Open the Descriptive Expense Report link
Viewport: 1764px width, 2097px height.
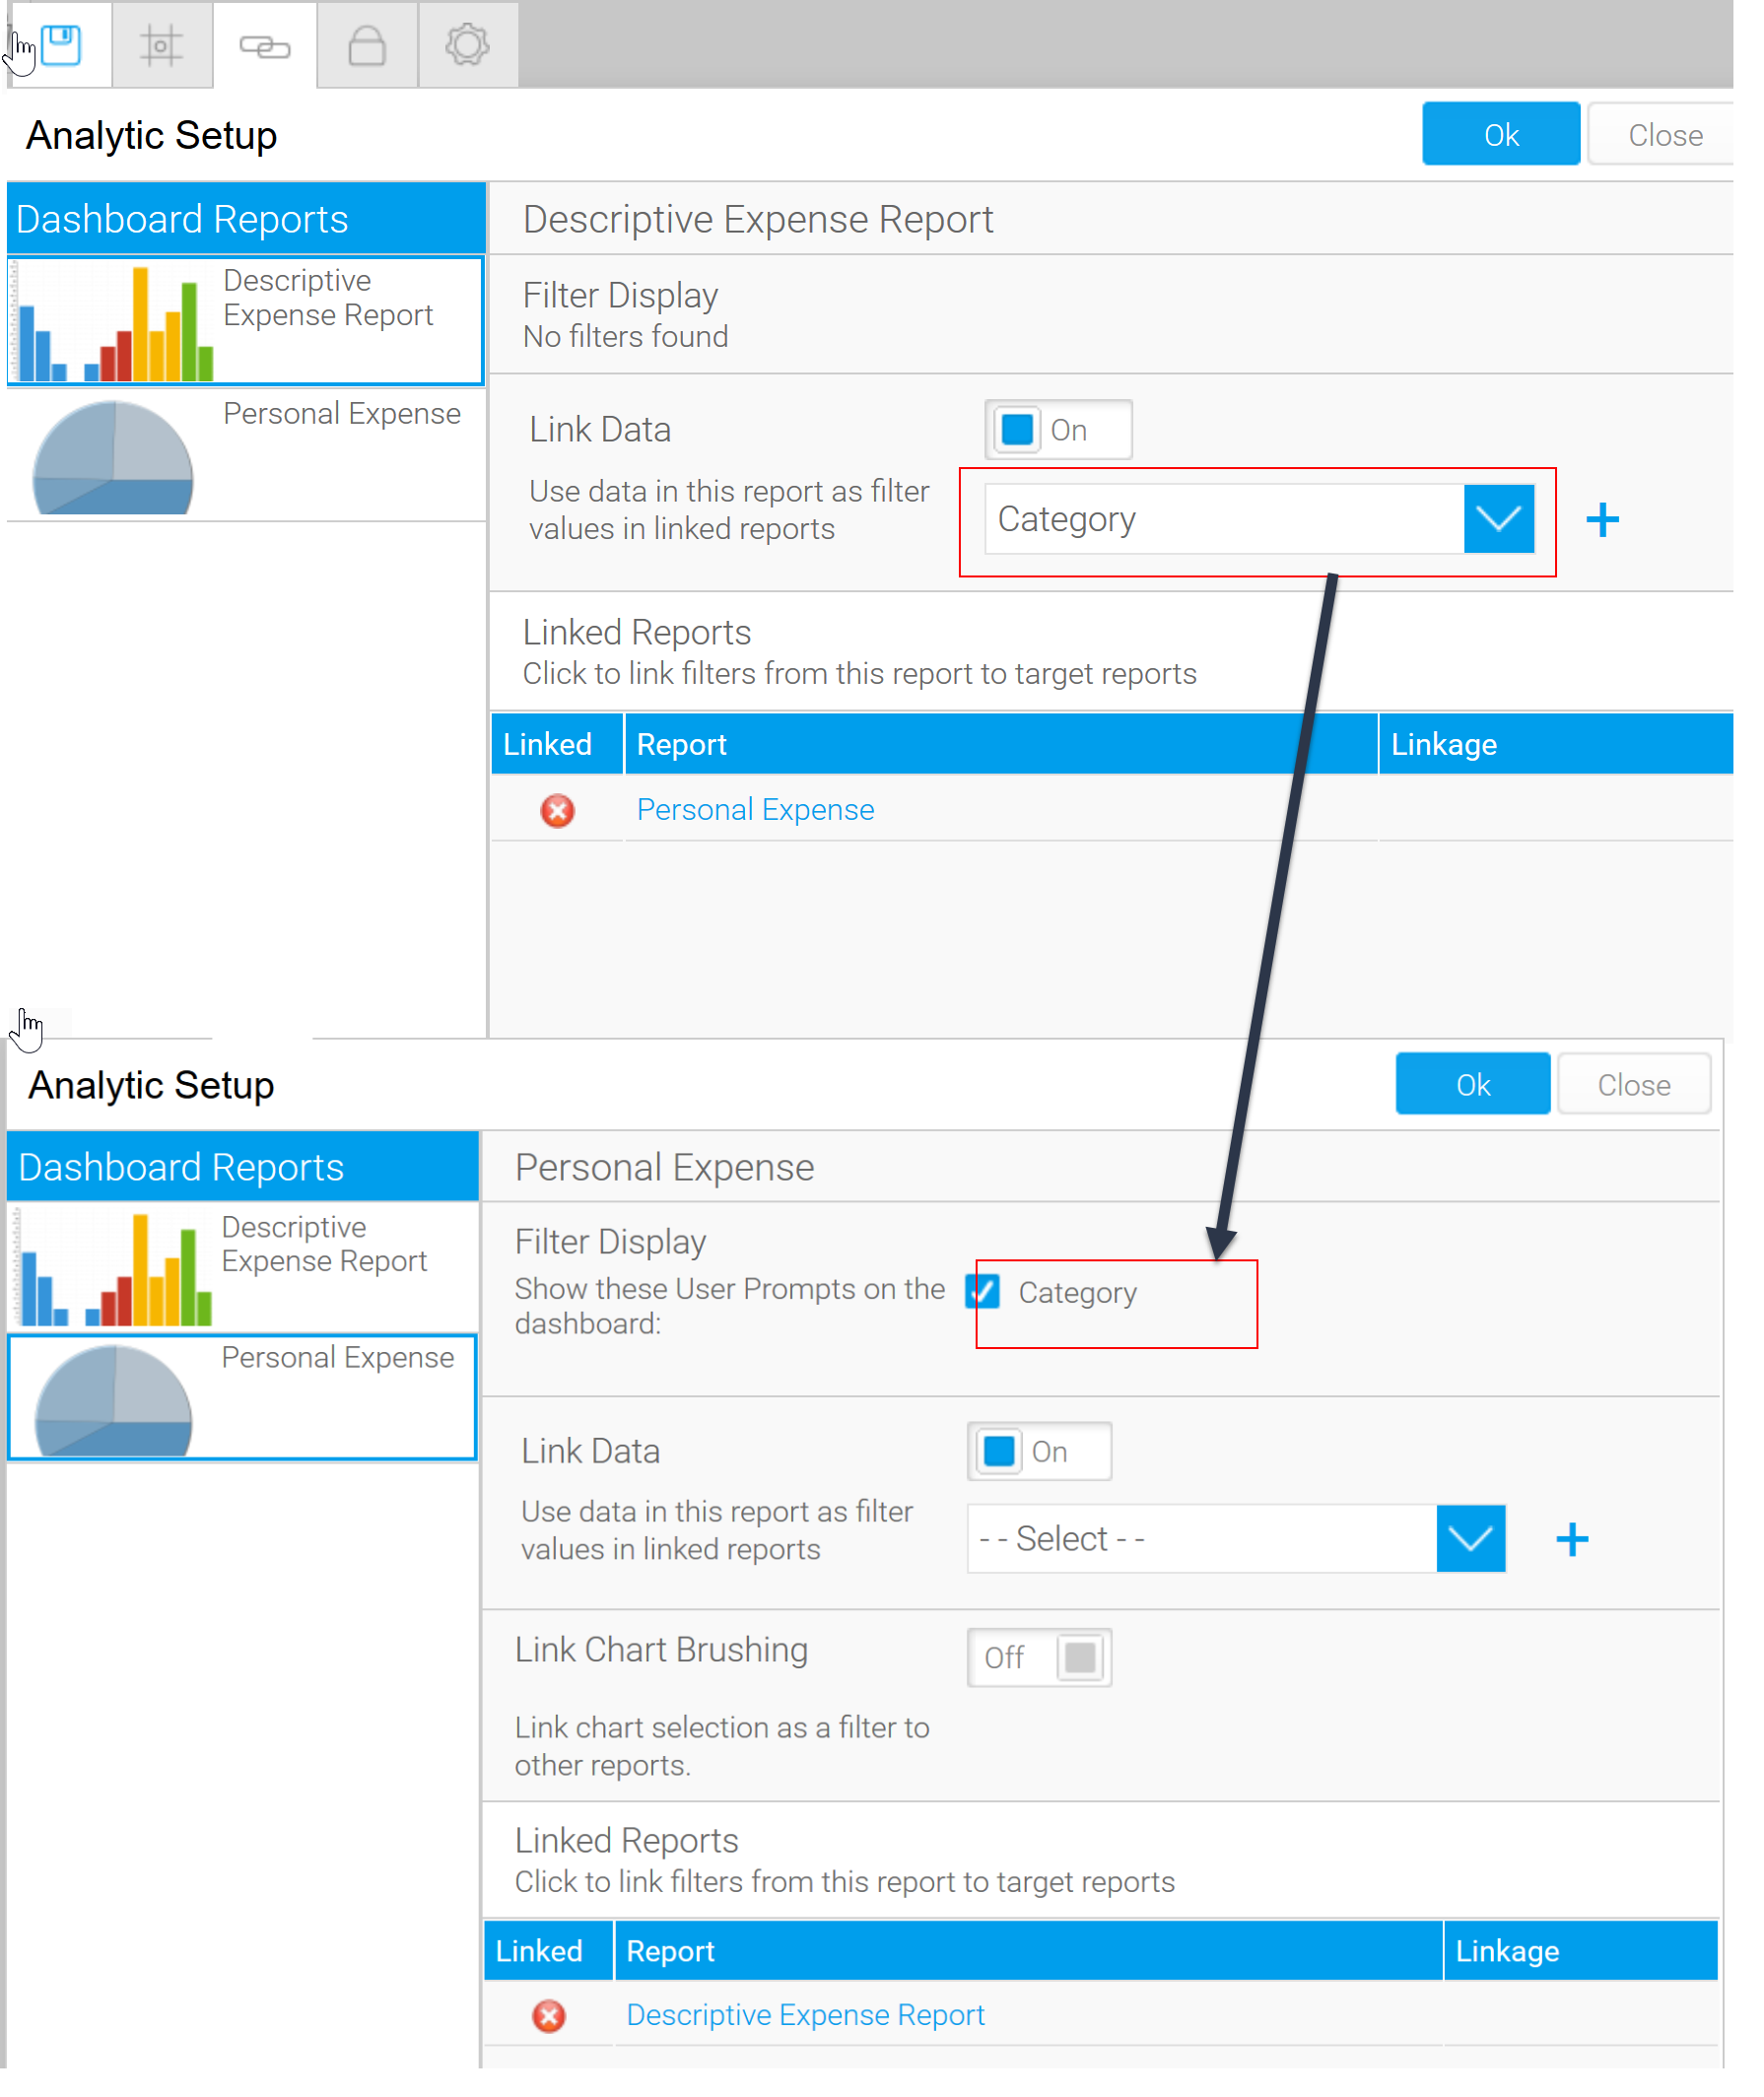tap(805, 2015)
